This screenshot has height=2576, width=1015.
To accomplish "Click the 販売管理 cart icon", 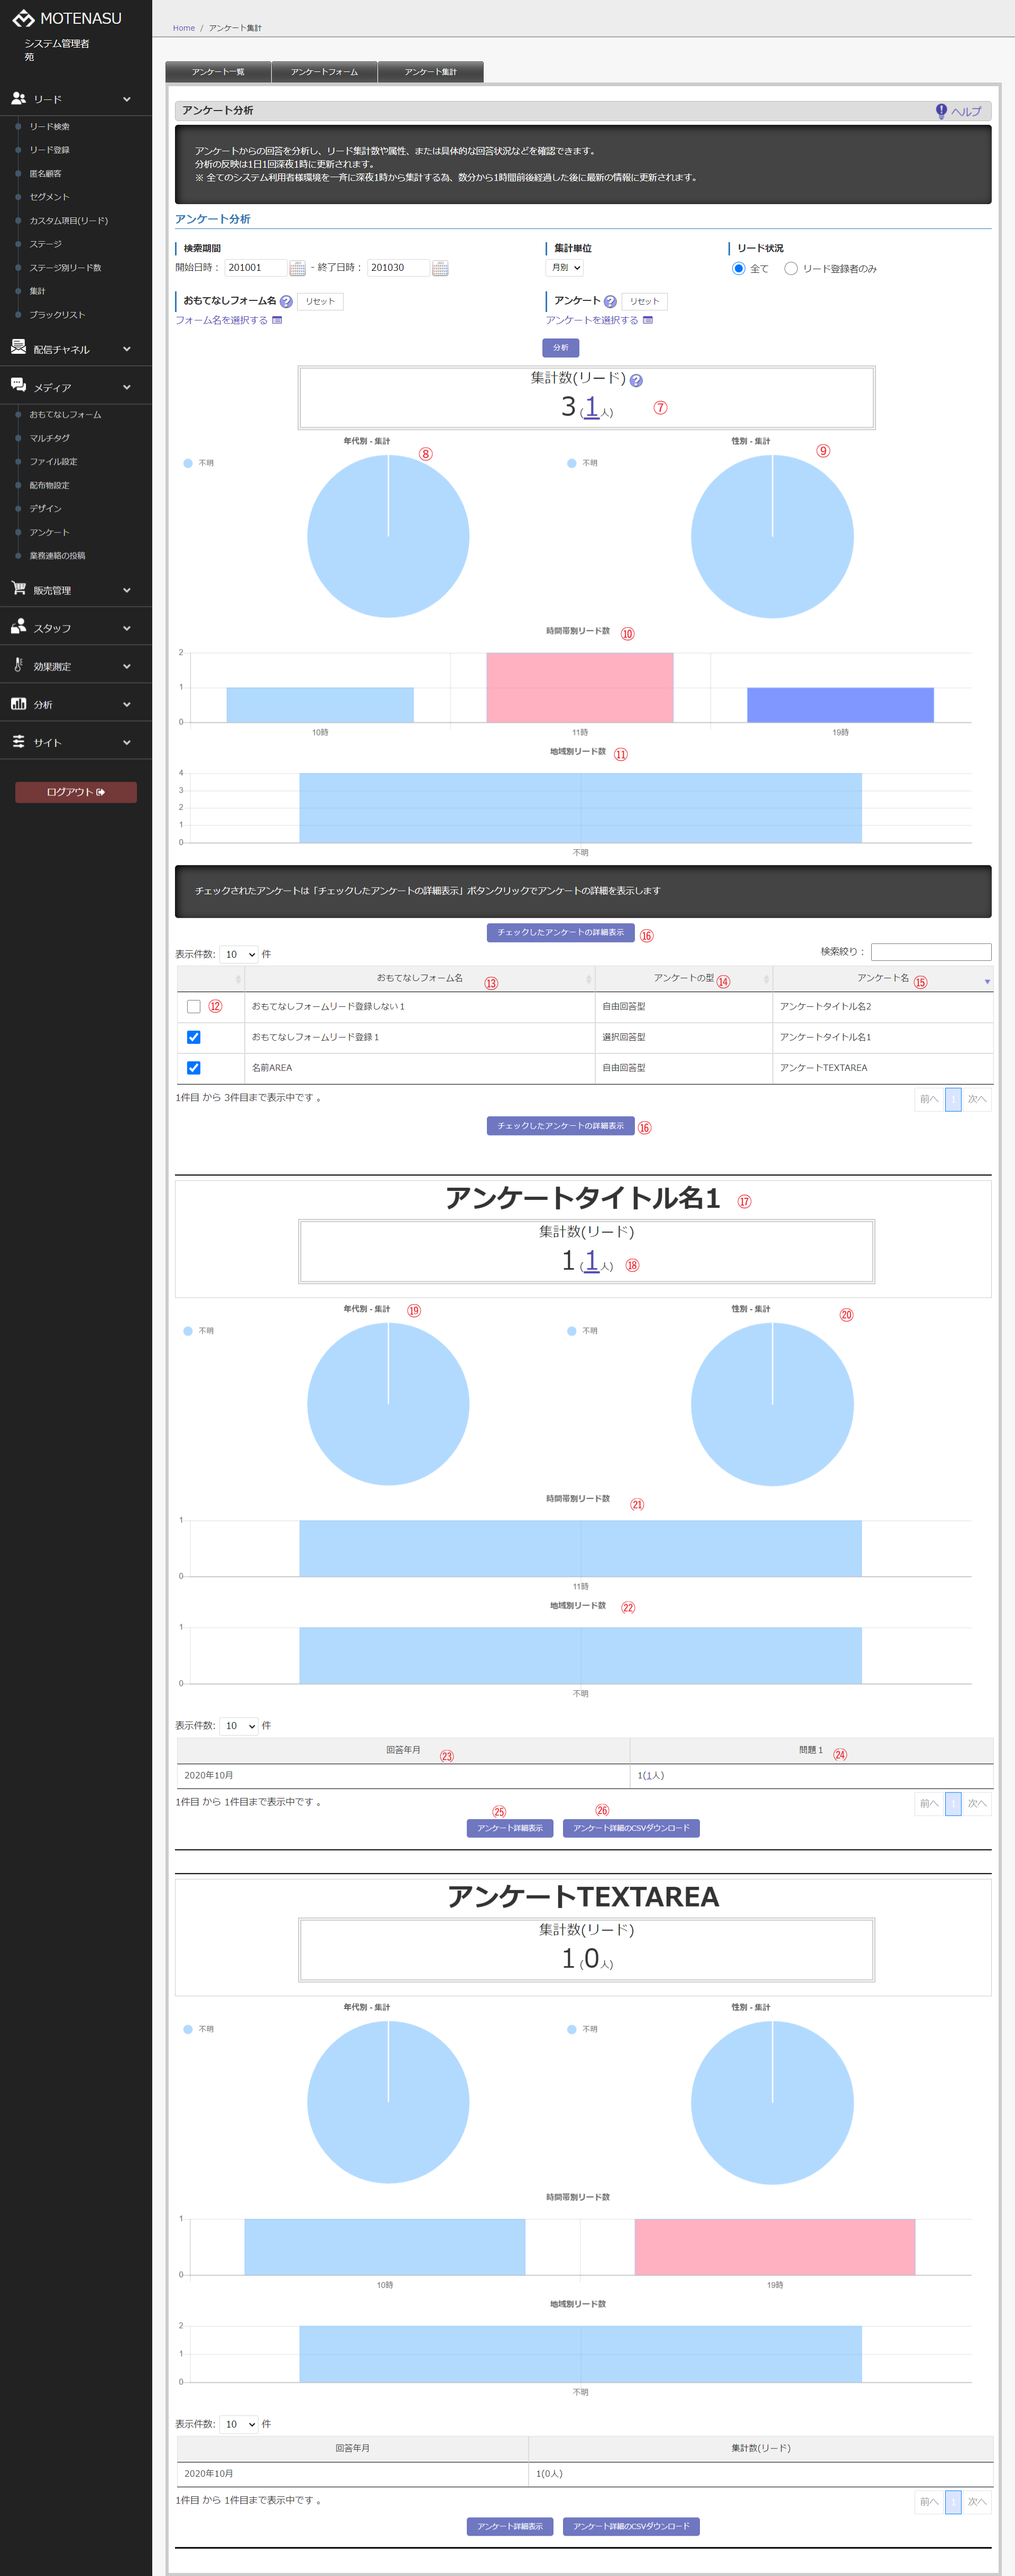I will pyautogui.click(x=18, y=588).
